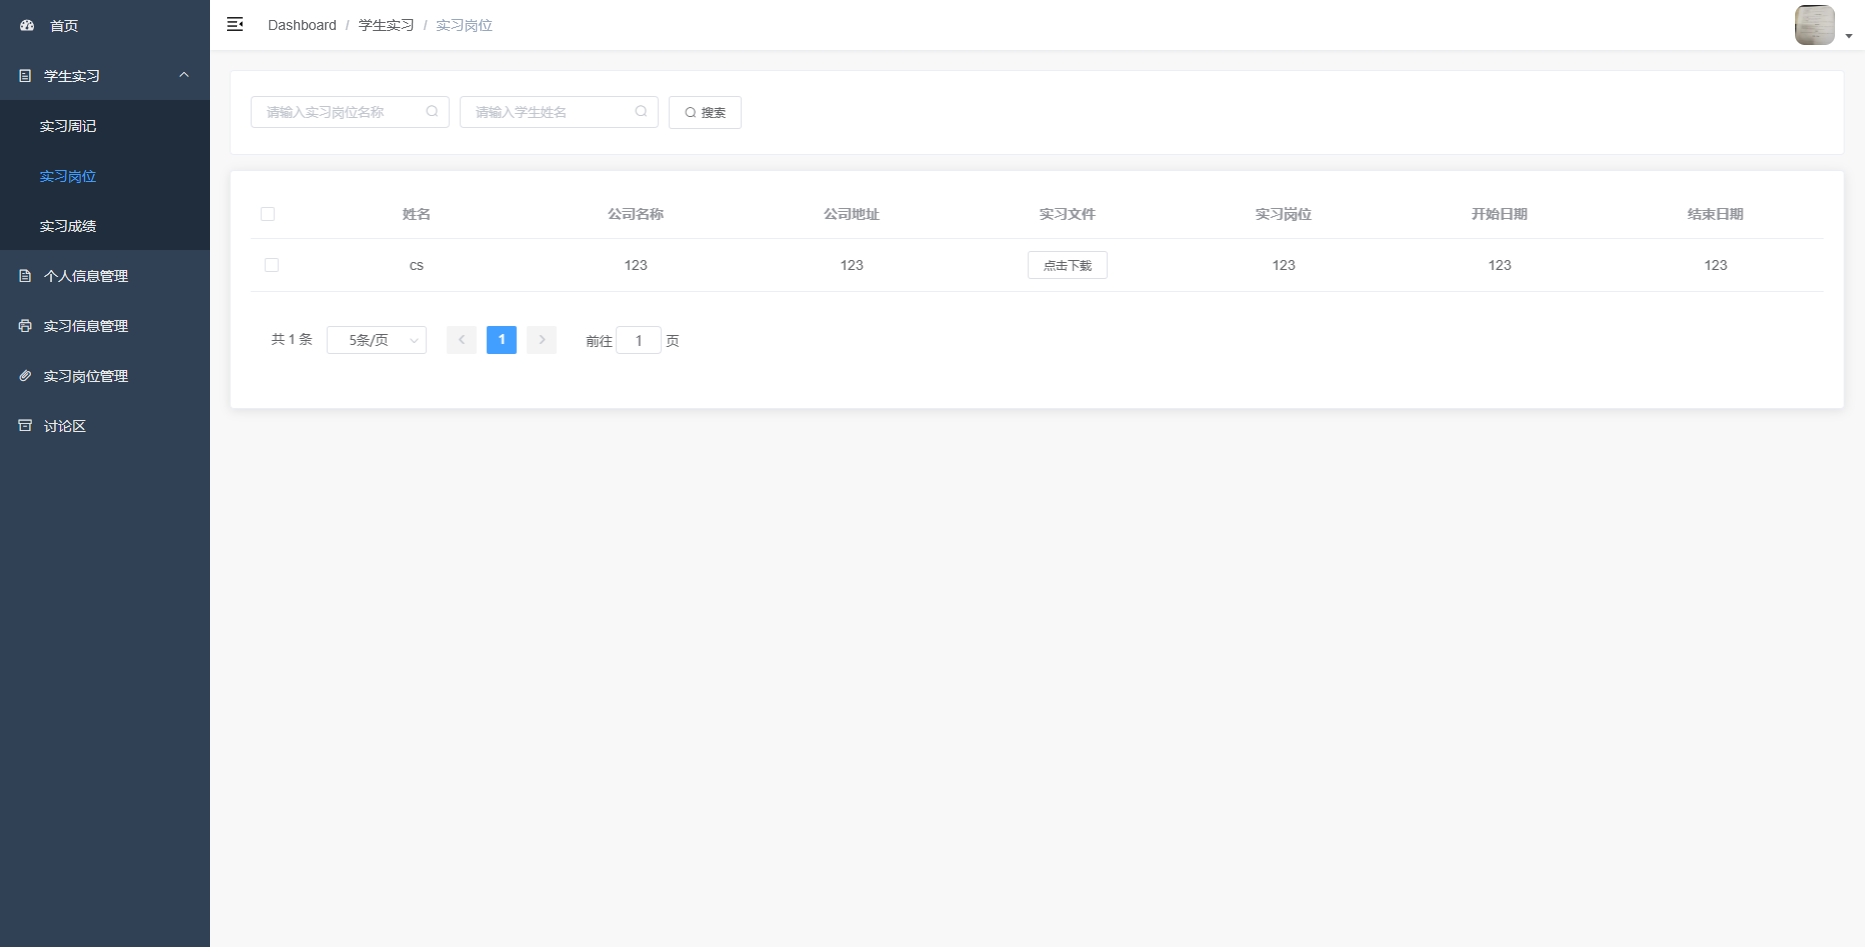The width and height of the screenshot is (1865, 947).
Task: Click the 讨论区 box icon
Action: (26, 426)
